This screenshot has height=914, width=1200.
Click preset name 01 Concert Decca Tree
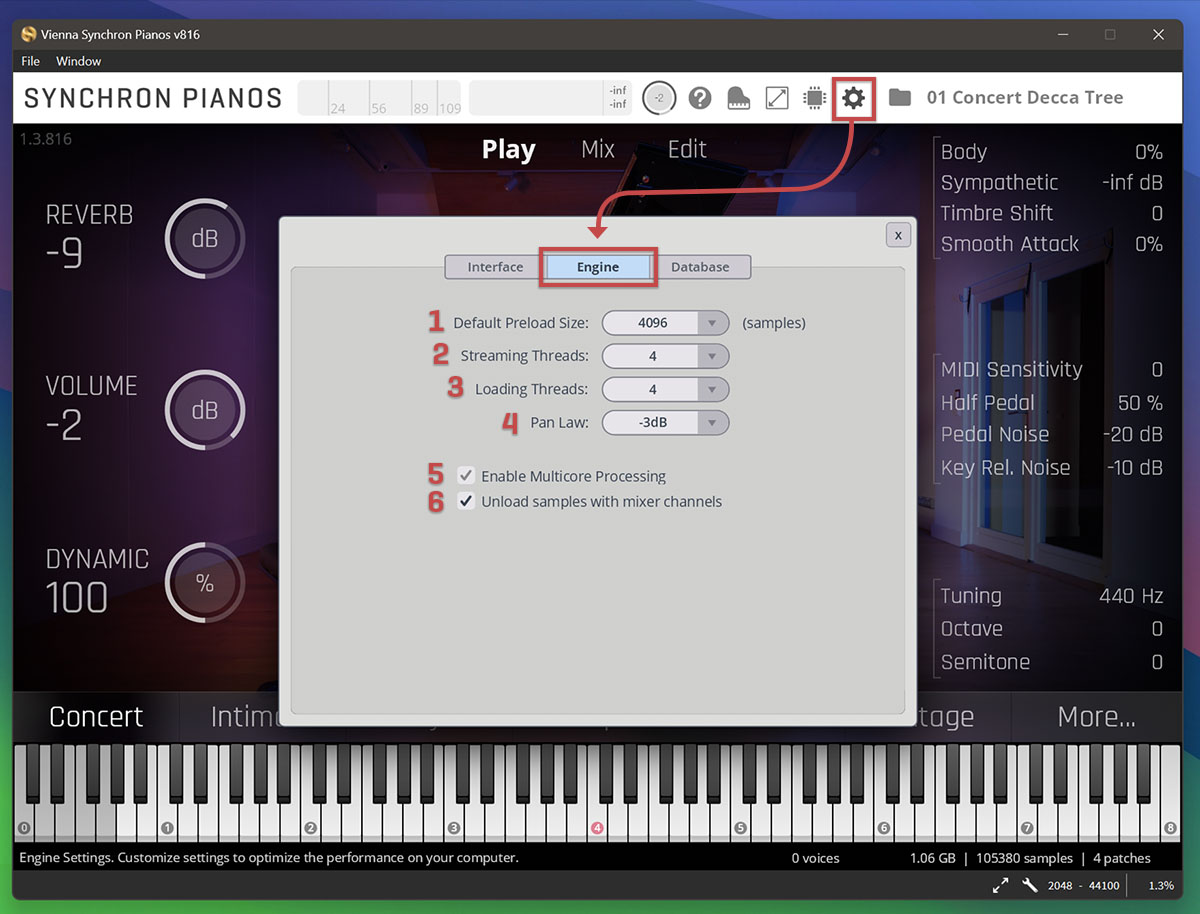(1025, 98)
